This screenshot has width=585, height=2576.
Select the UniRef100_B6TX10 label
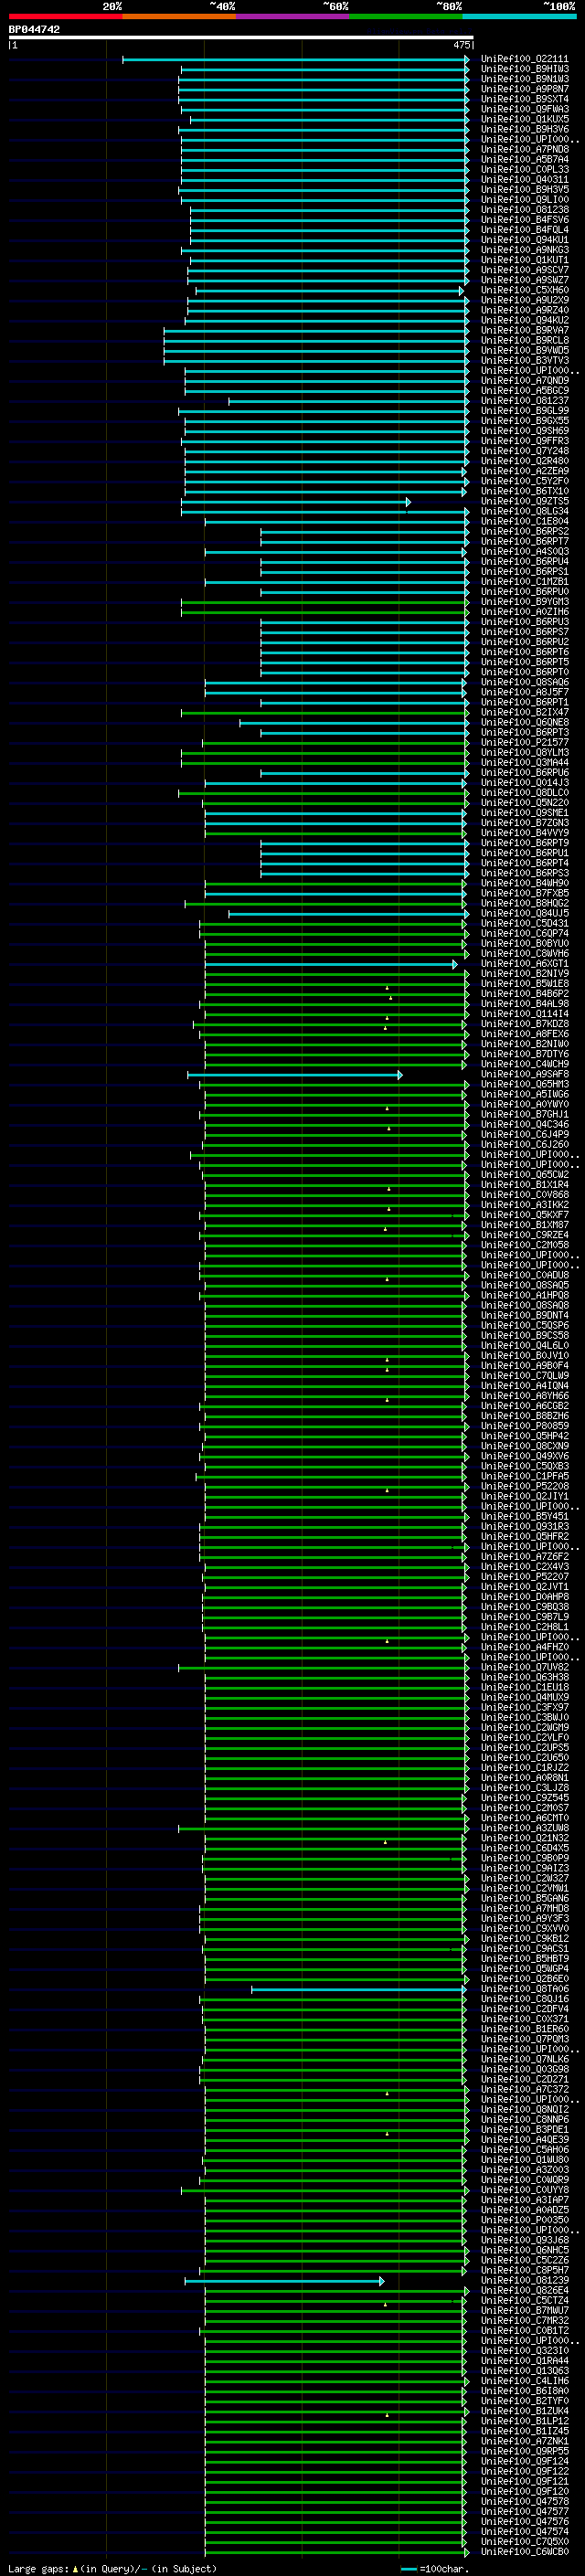[x=524, y=492]
